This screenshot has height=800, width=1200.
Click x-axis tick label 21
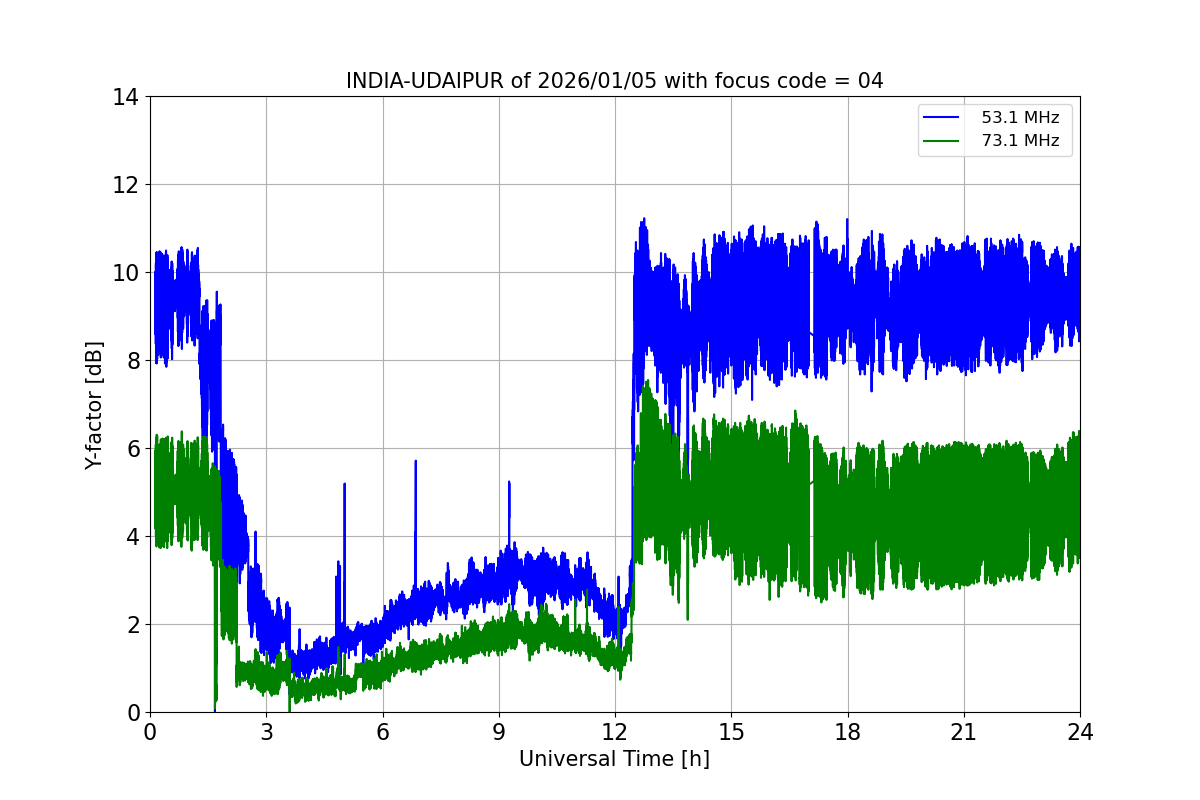pyautogui.click(x=964, y=731)
